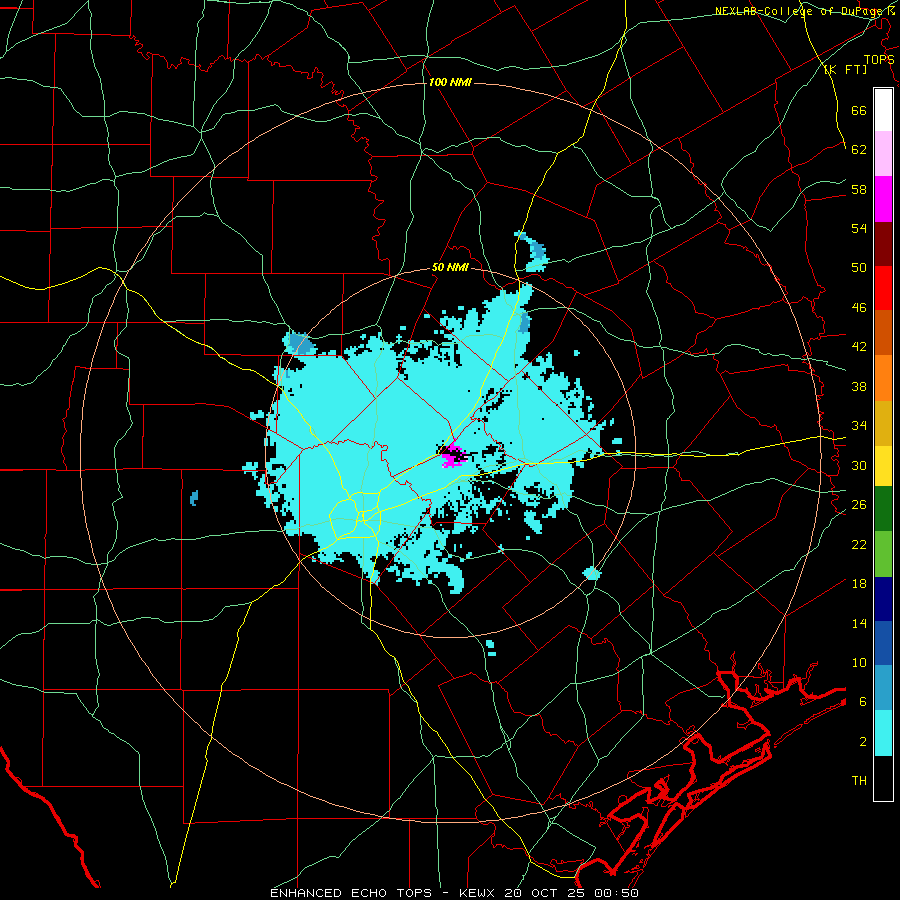Click the magenta 58 kft color band
Image resolution: width=900 pixels, height=900 pixels.
[883, 199]
